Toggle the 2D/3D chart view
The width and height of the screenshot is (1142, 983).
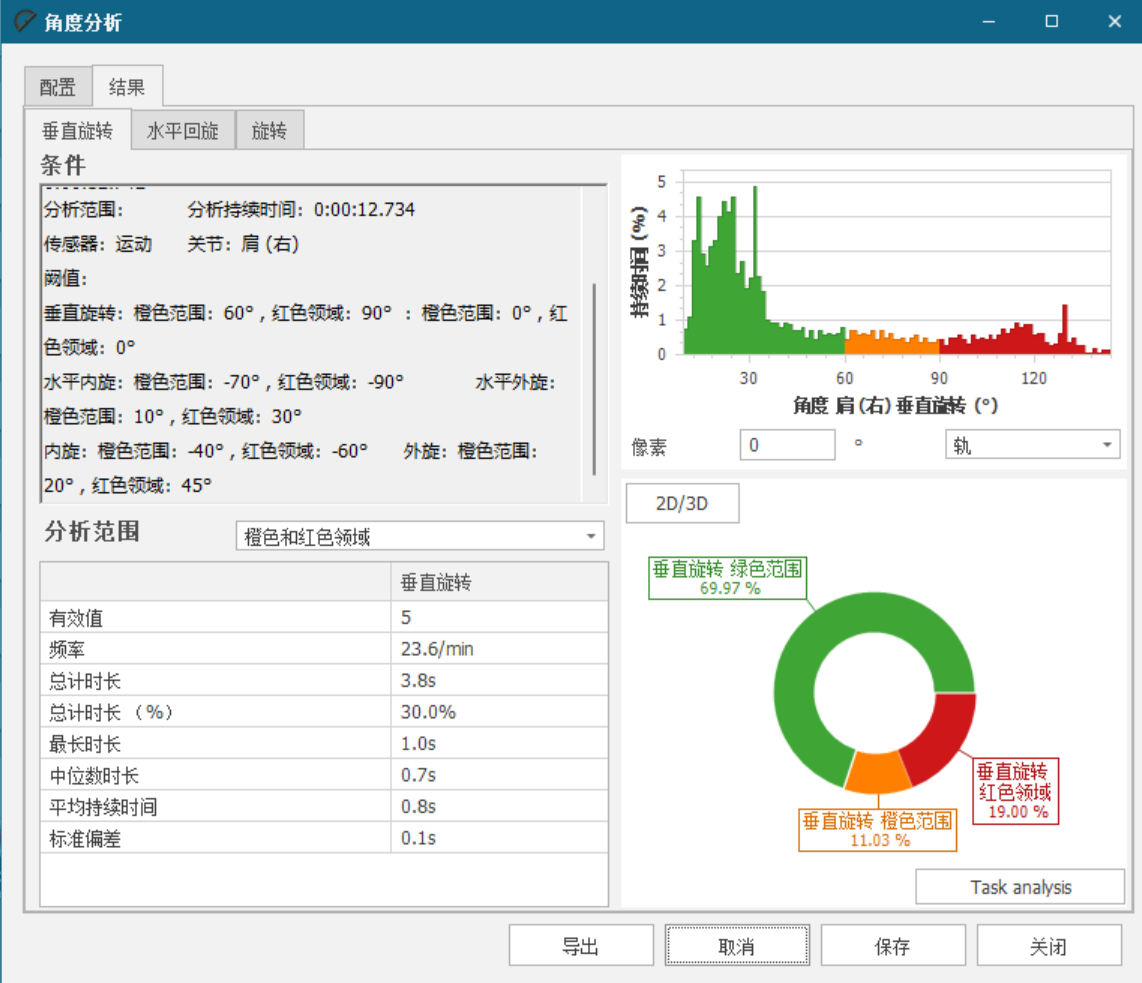click(682, 504)
